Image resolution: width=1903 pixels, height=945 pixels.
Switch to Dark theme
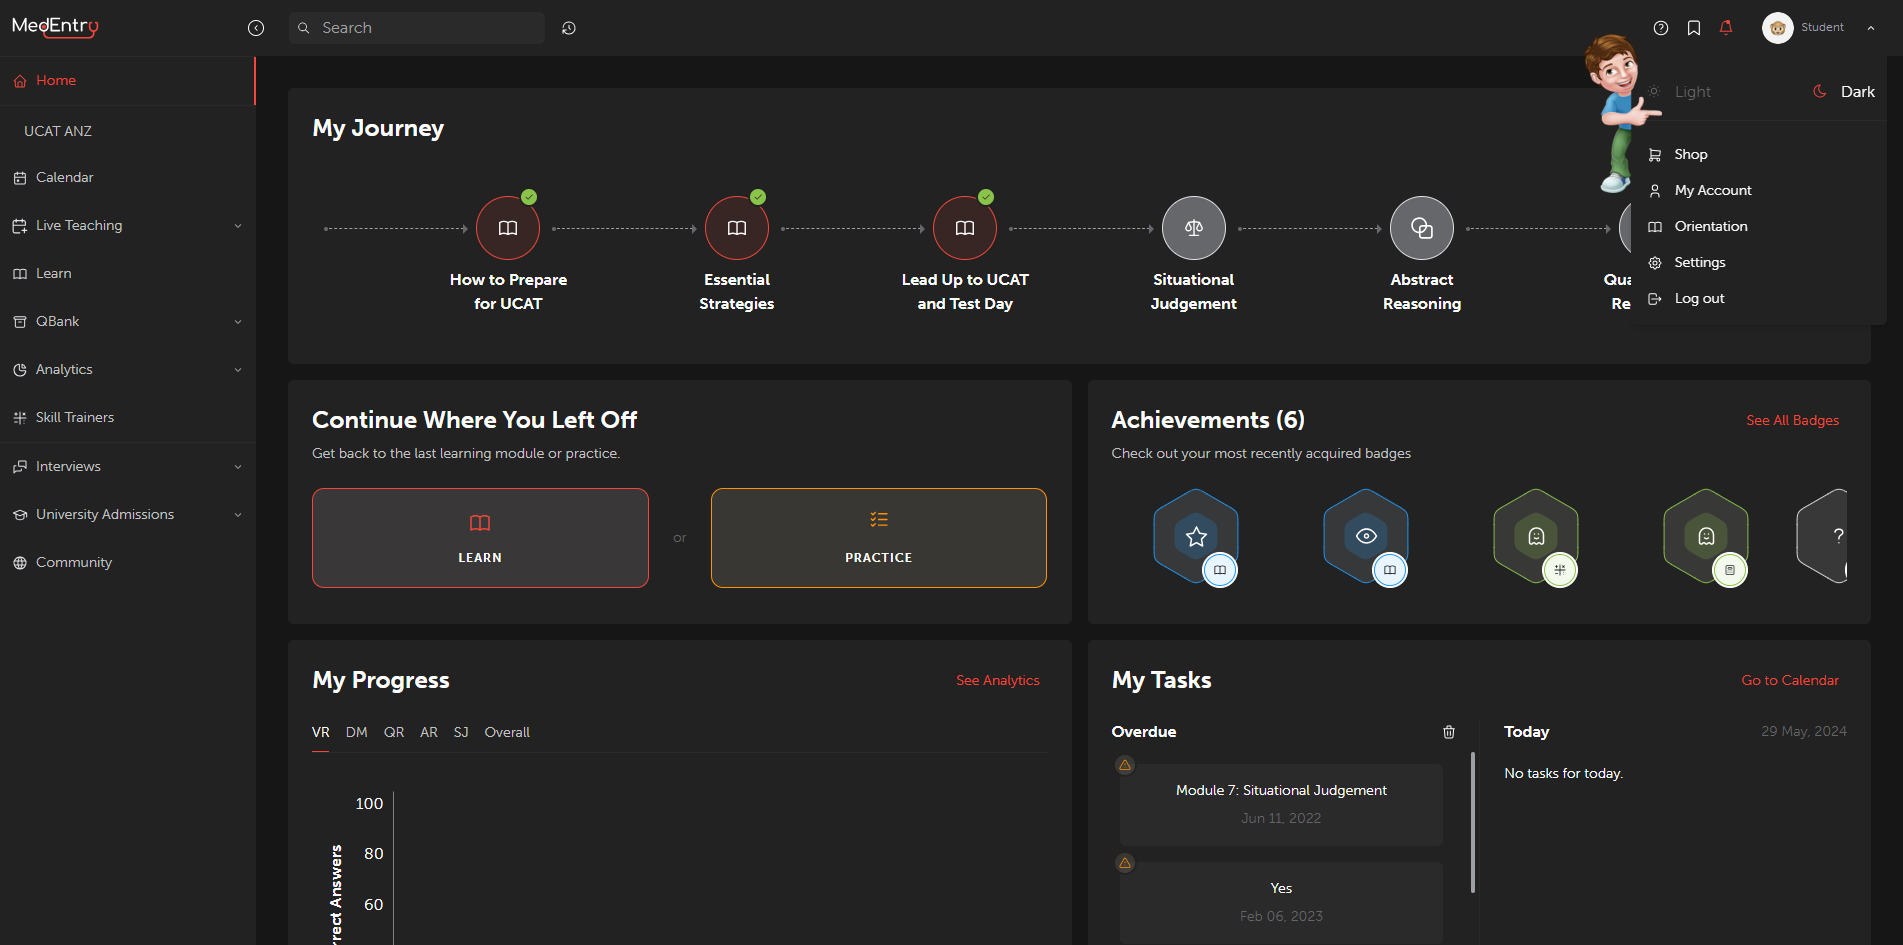[x=1844, y=92]
